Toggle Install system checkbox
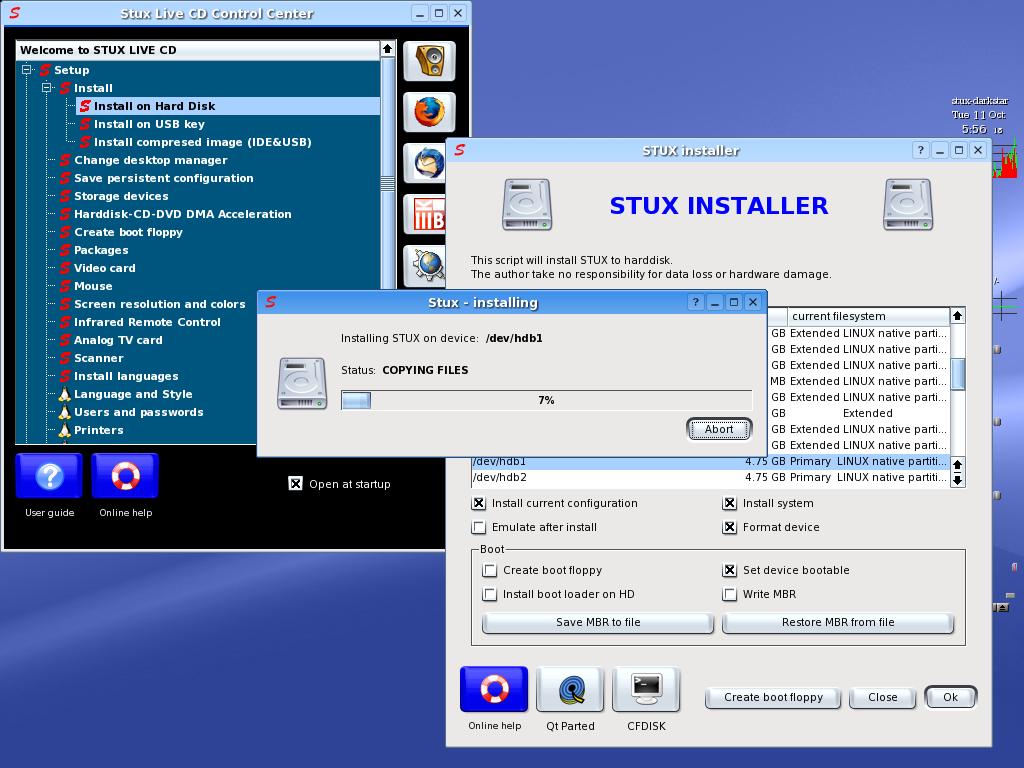The height and width of the screenshot is (768, 1024). [729, 504]
